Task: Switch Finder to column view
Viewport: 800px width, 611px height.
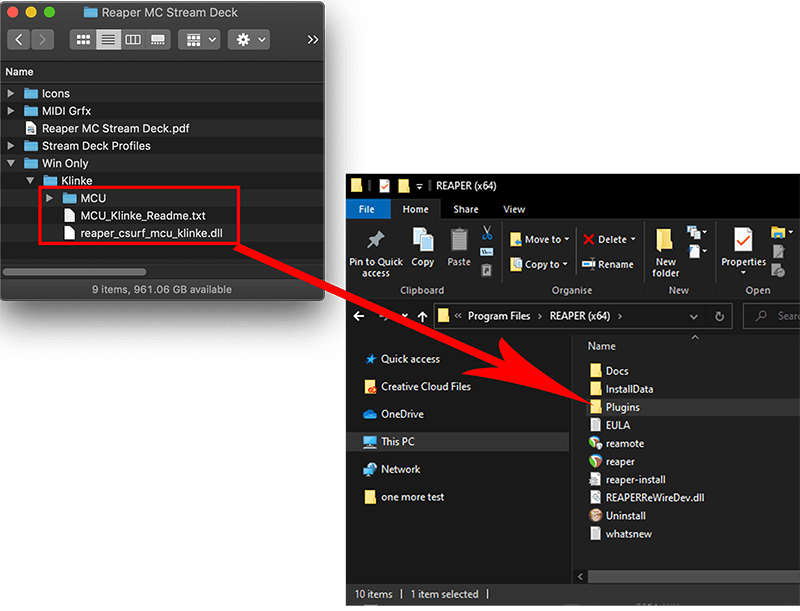Action: 133,39
